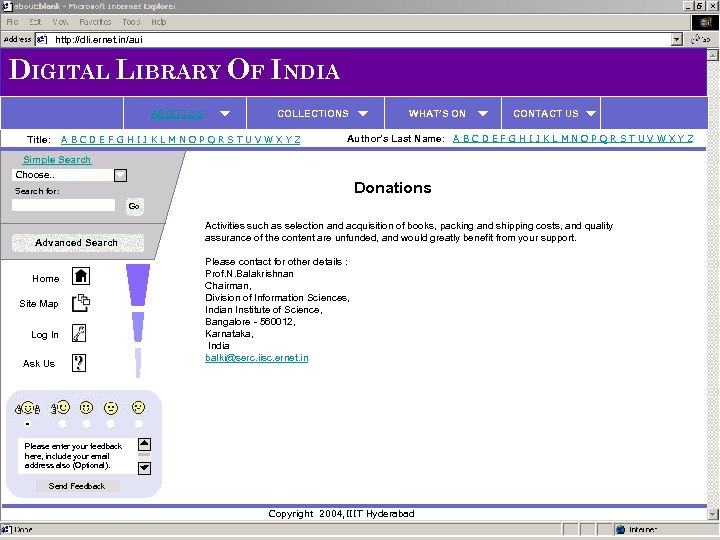Click the frowning sad smiley face
Image resolution: width=720 pixels, height=540 pixels.
(x=138, y=407)
